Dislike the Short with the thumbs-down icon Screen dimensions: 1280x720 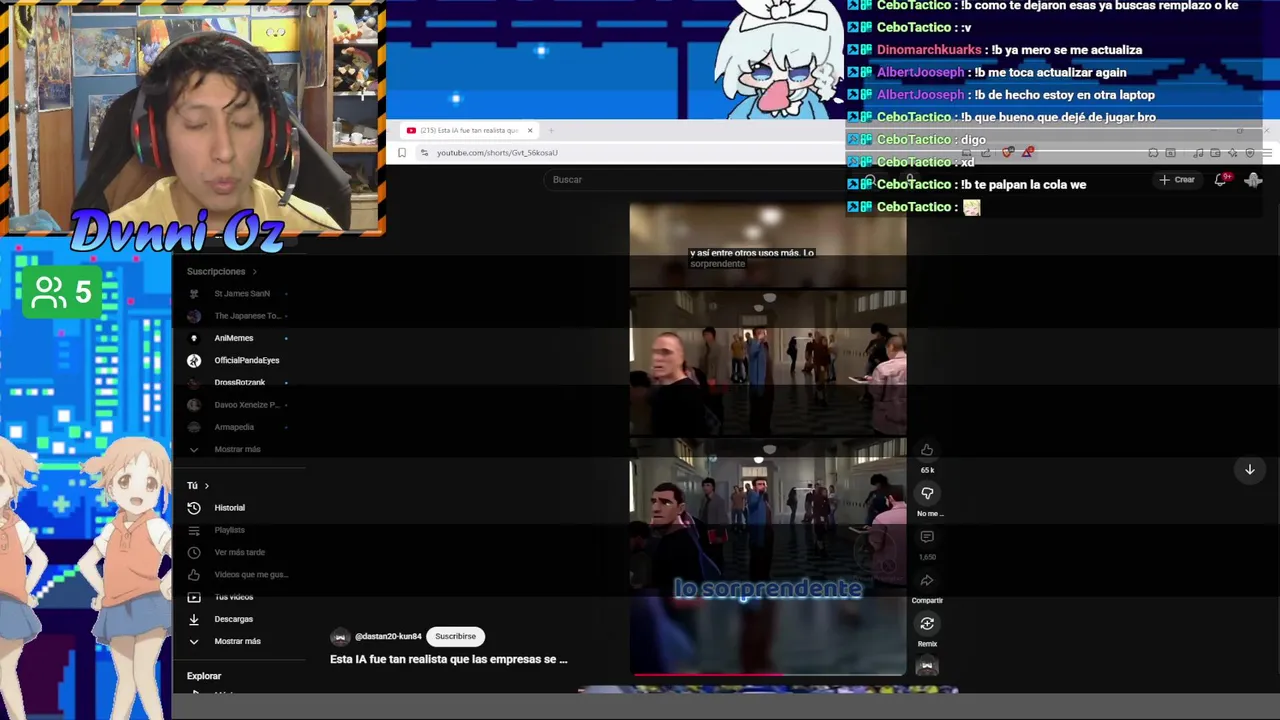tap(927, 493)
